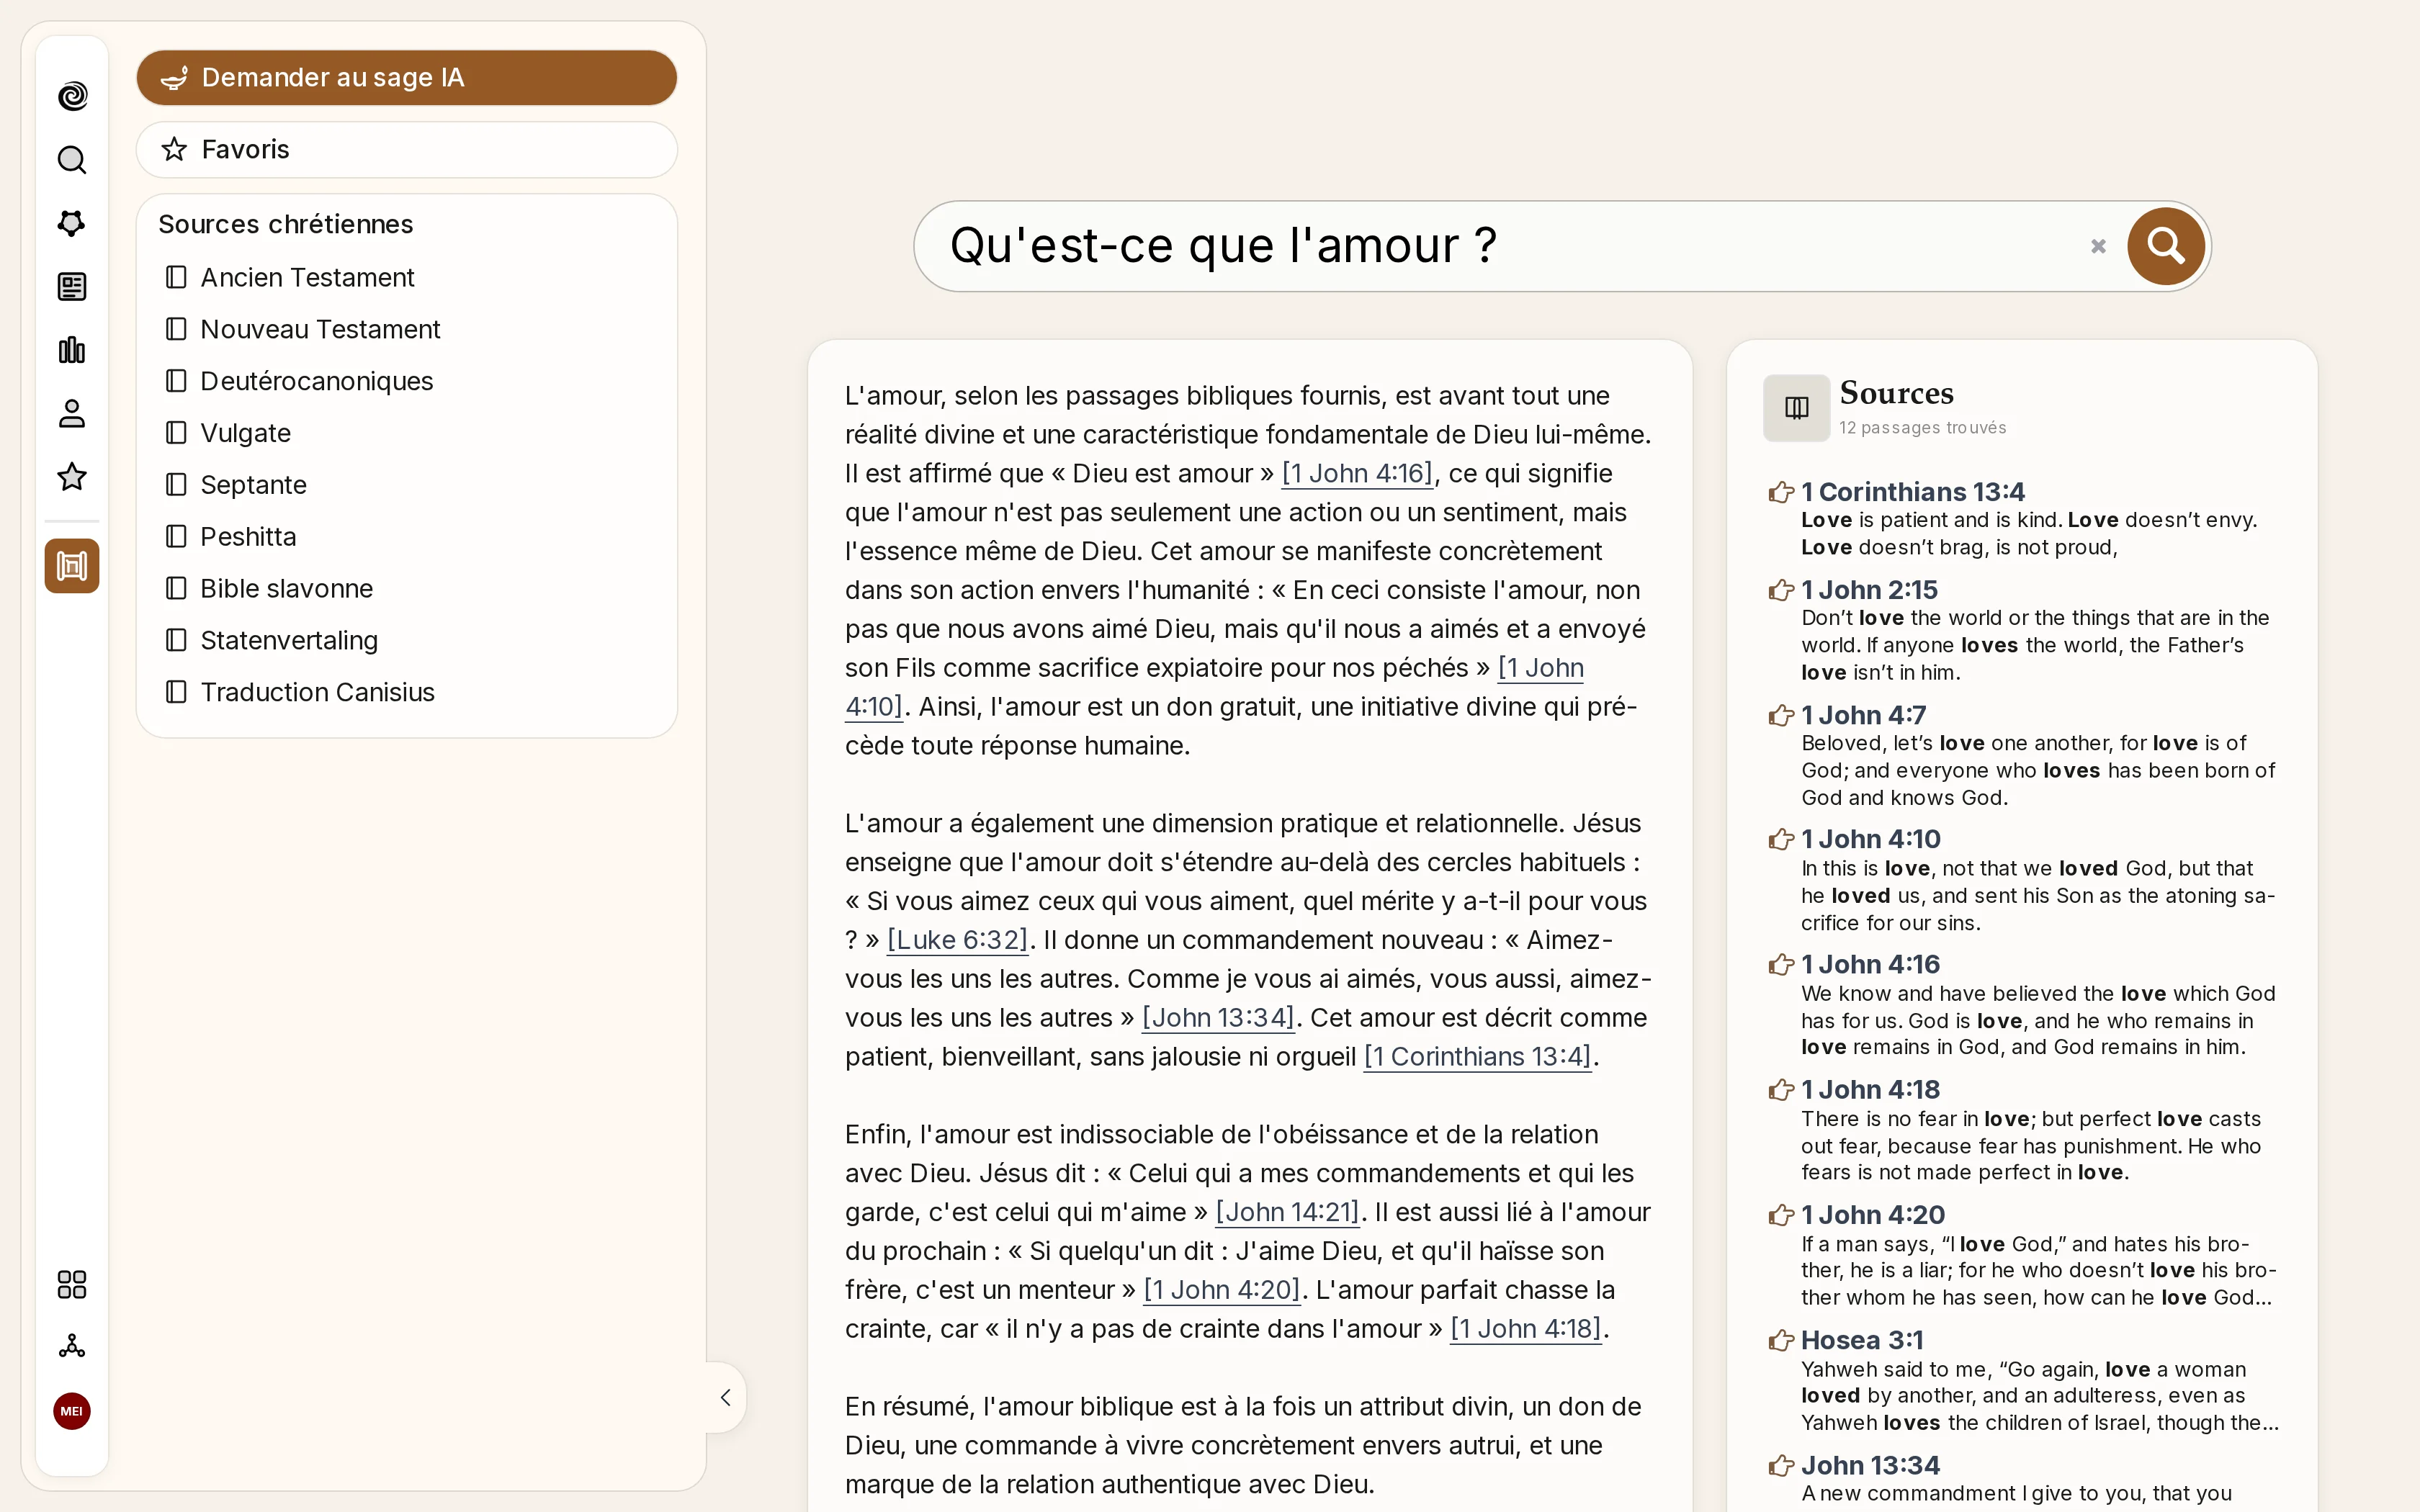2420x1512 pixels.
Task: Select Nouveau Testament source
Action: pyautogui.click(x=303, y=329)
